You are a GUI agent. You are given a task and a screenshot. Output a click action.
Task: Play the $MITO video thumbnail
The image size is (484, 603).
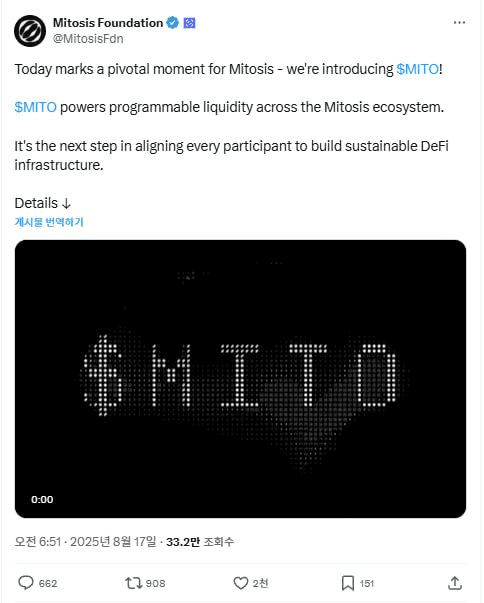240,379
